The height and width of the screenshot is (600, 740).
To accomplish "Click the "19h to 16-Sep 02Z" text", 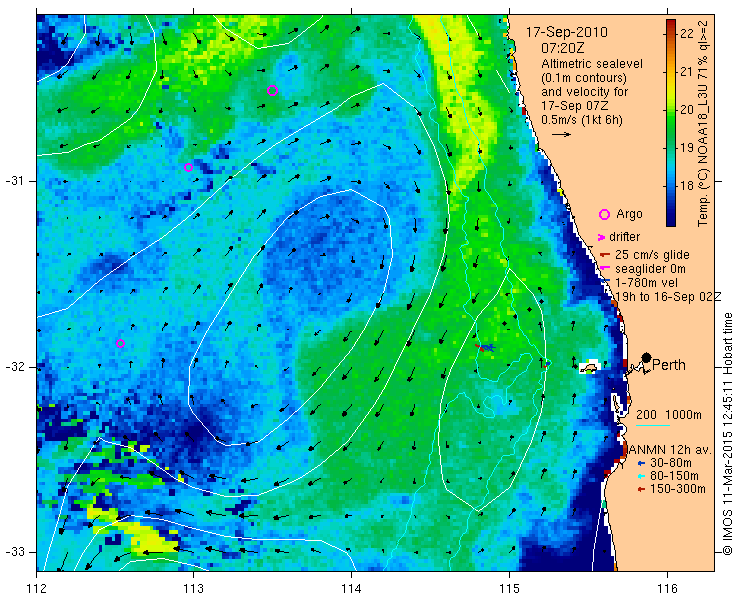I will point(668,296).
